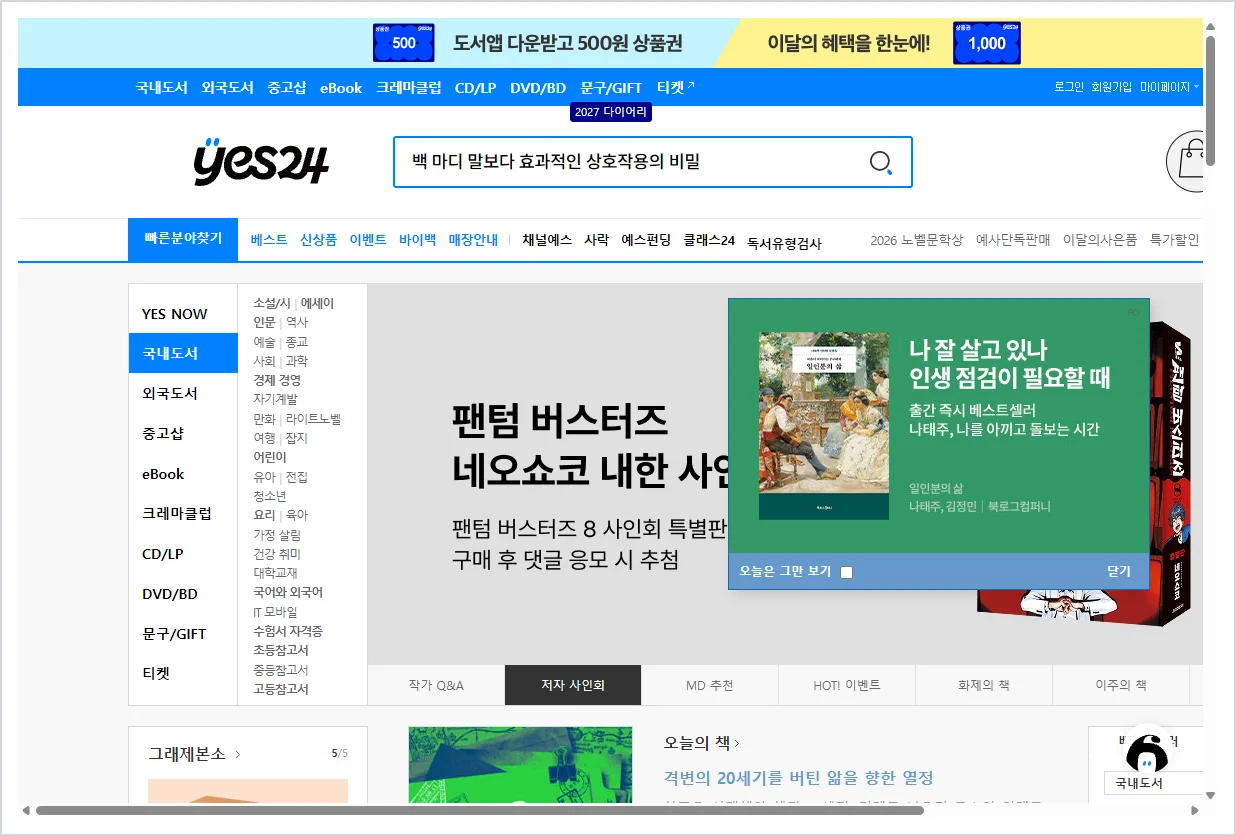Select 중고샵 in left sidebar

(x=163, y=433)
